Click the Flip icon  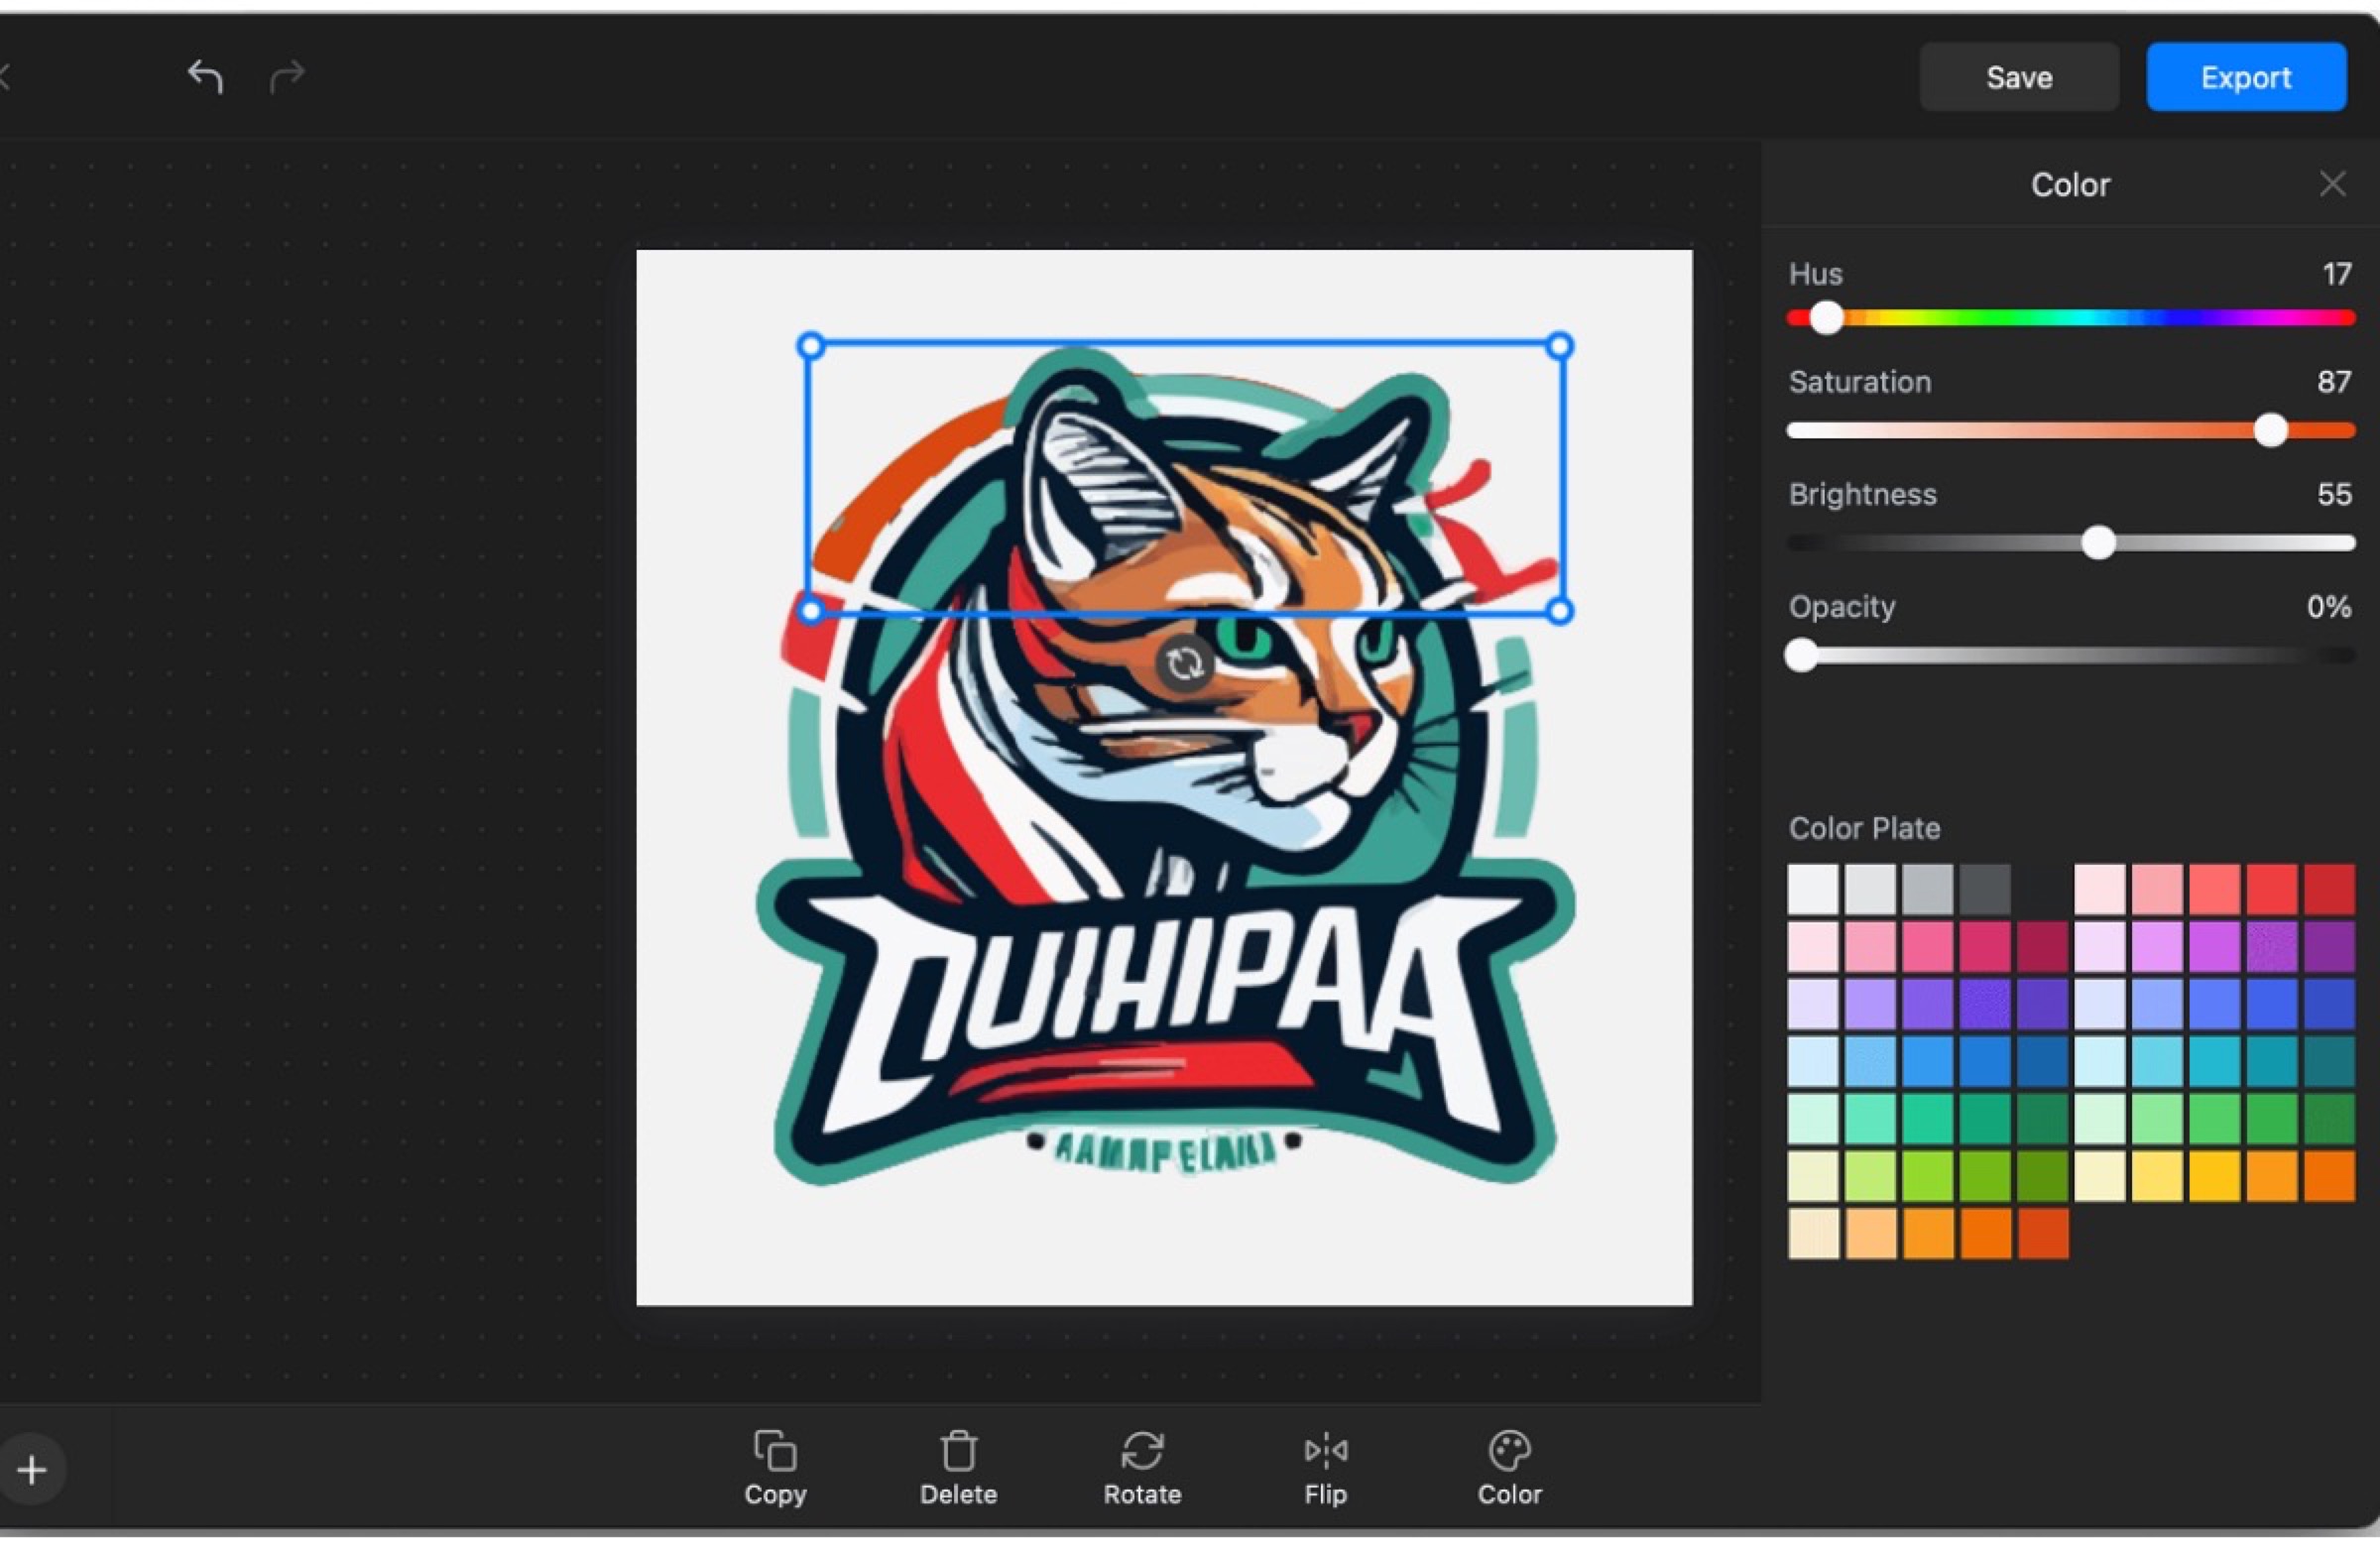pos(1325,1451)
